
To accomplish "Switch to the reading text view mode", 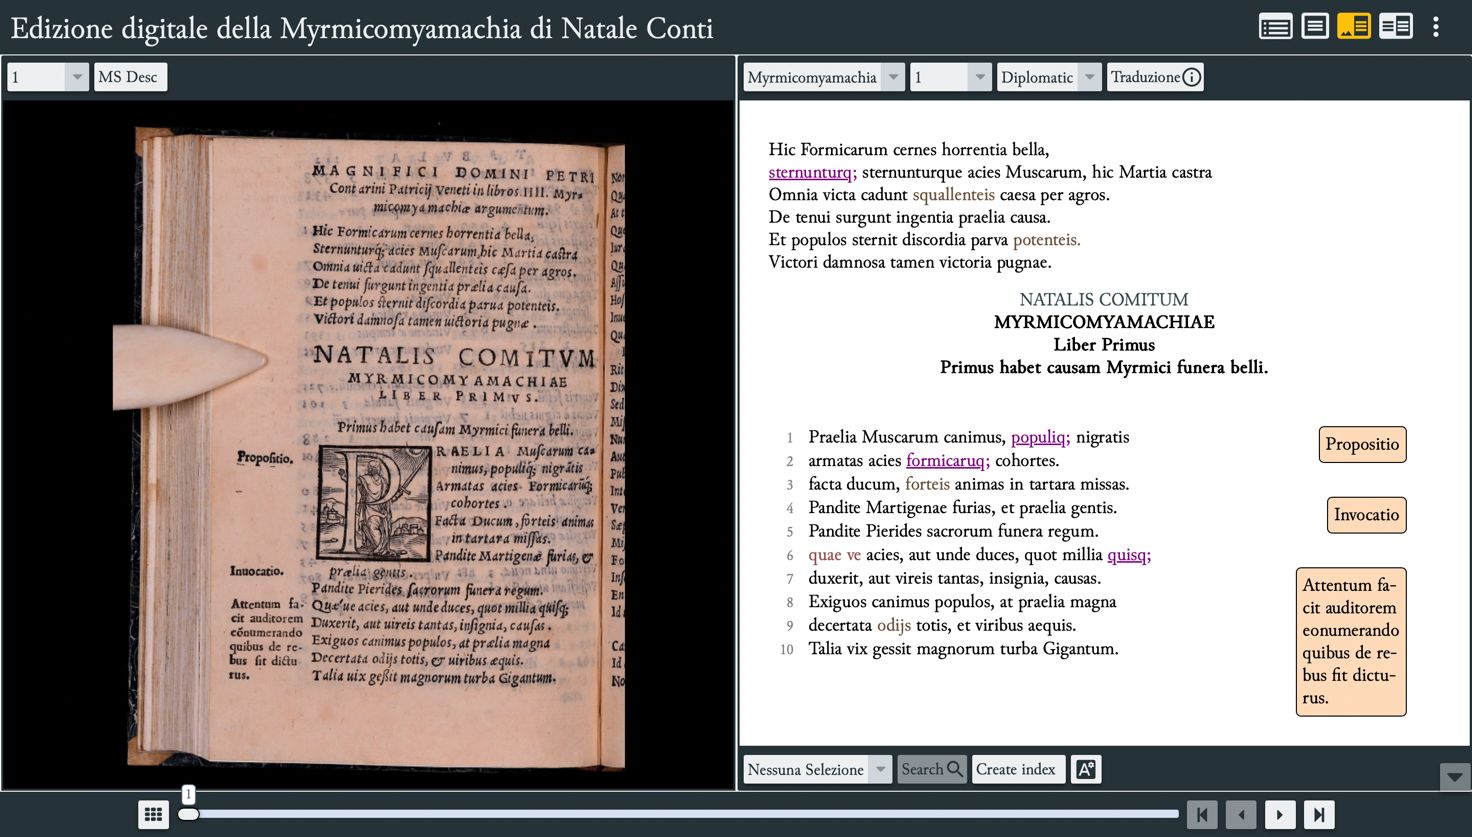I will 1275,27.
